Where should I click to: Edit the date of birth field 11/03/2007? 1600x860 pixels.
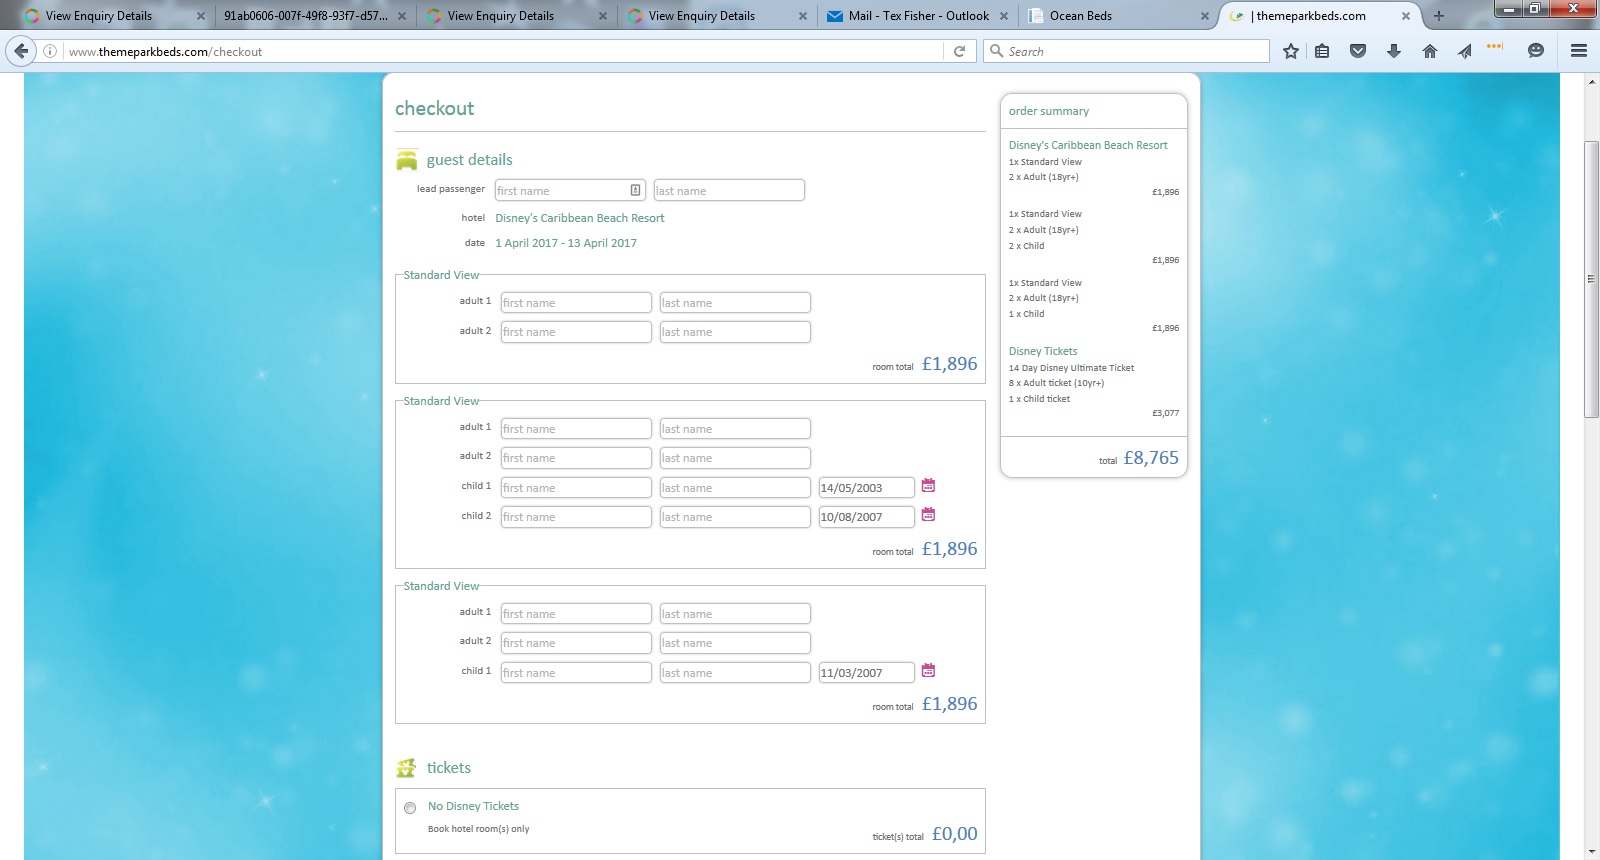tap(867, 673)
